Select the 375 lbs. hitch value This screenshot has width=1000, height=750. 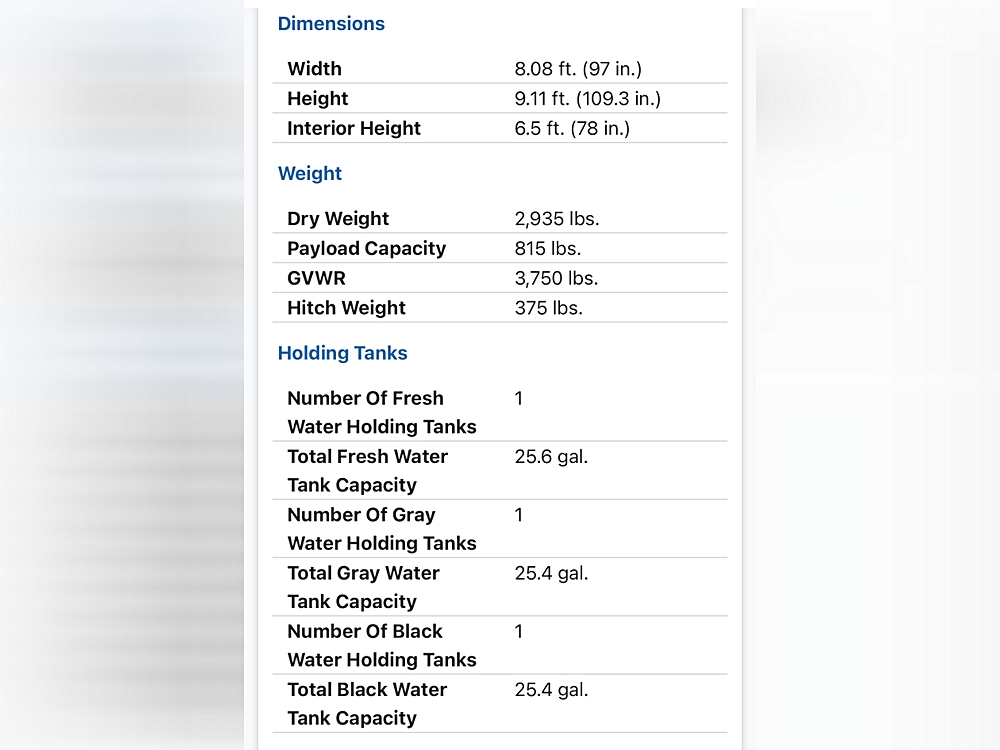548,308
